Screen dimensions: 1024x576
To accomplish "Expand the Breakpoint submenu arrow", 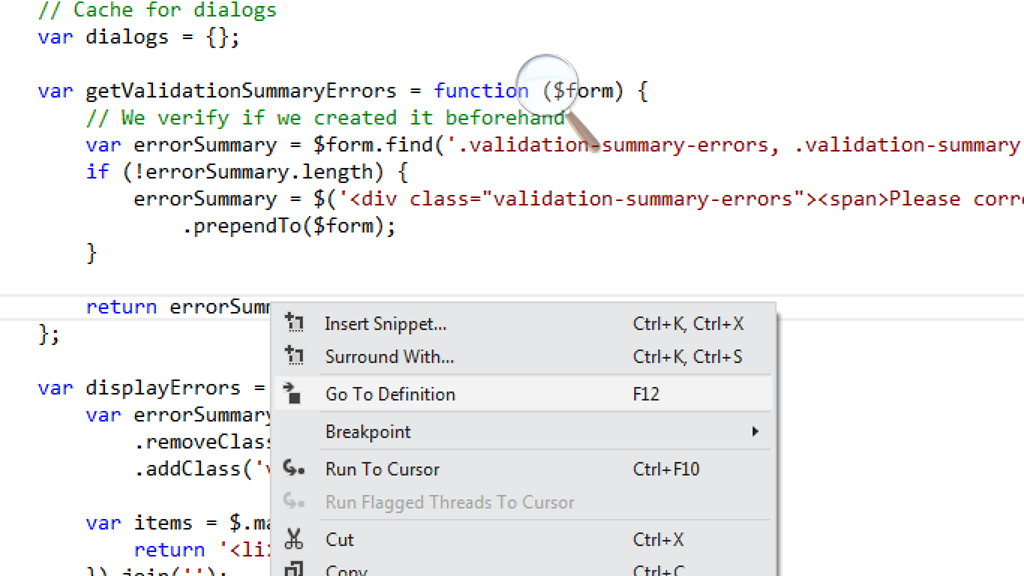I will 755,432.
